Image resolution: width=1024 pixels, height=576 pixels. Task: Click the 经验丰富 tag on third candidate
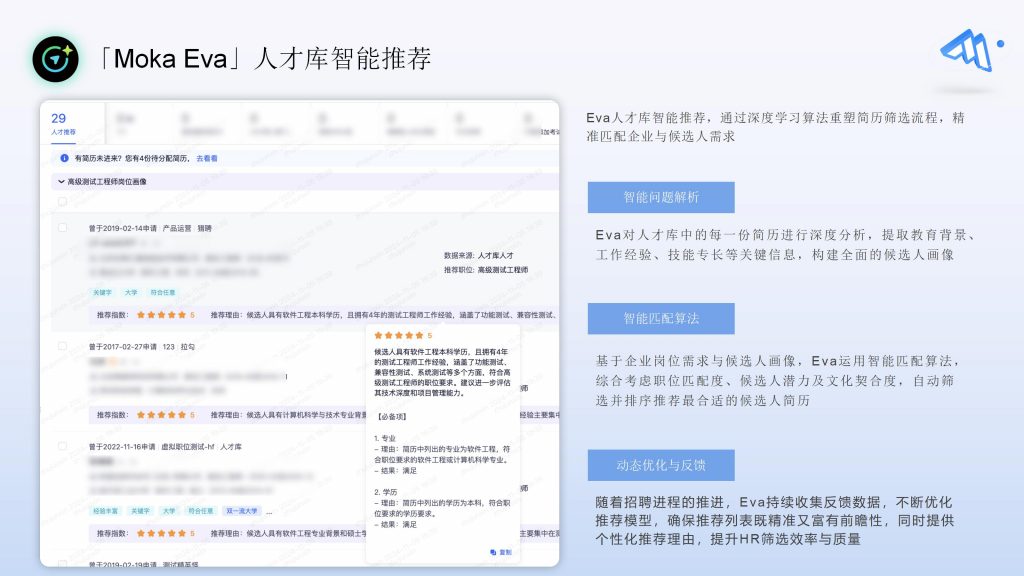pos(105,510)
